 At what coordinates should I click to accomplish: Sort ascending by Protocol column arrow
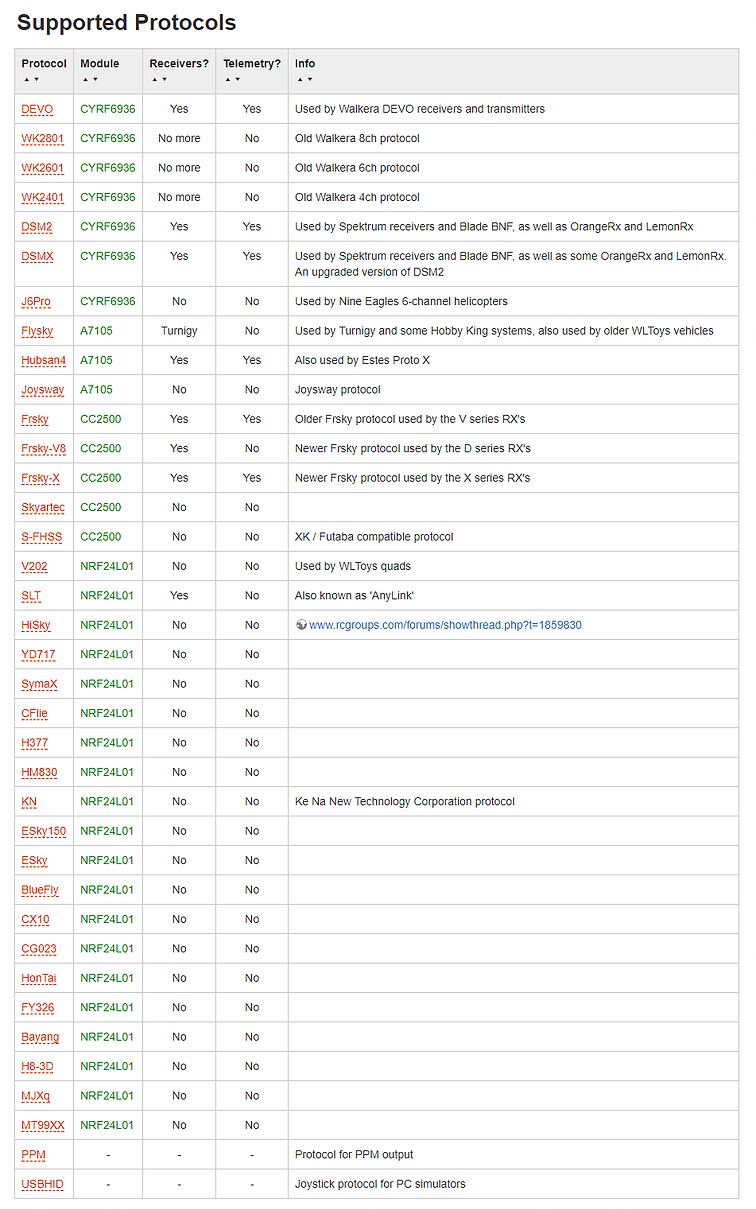[x=25, y=79]
